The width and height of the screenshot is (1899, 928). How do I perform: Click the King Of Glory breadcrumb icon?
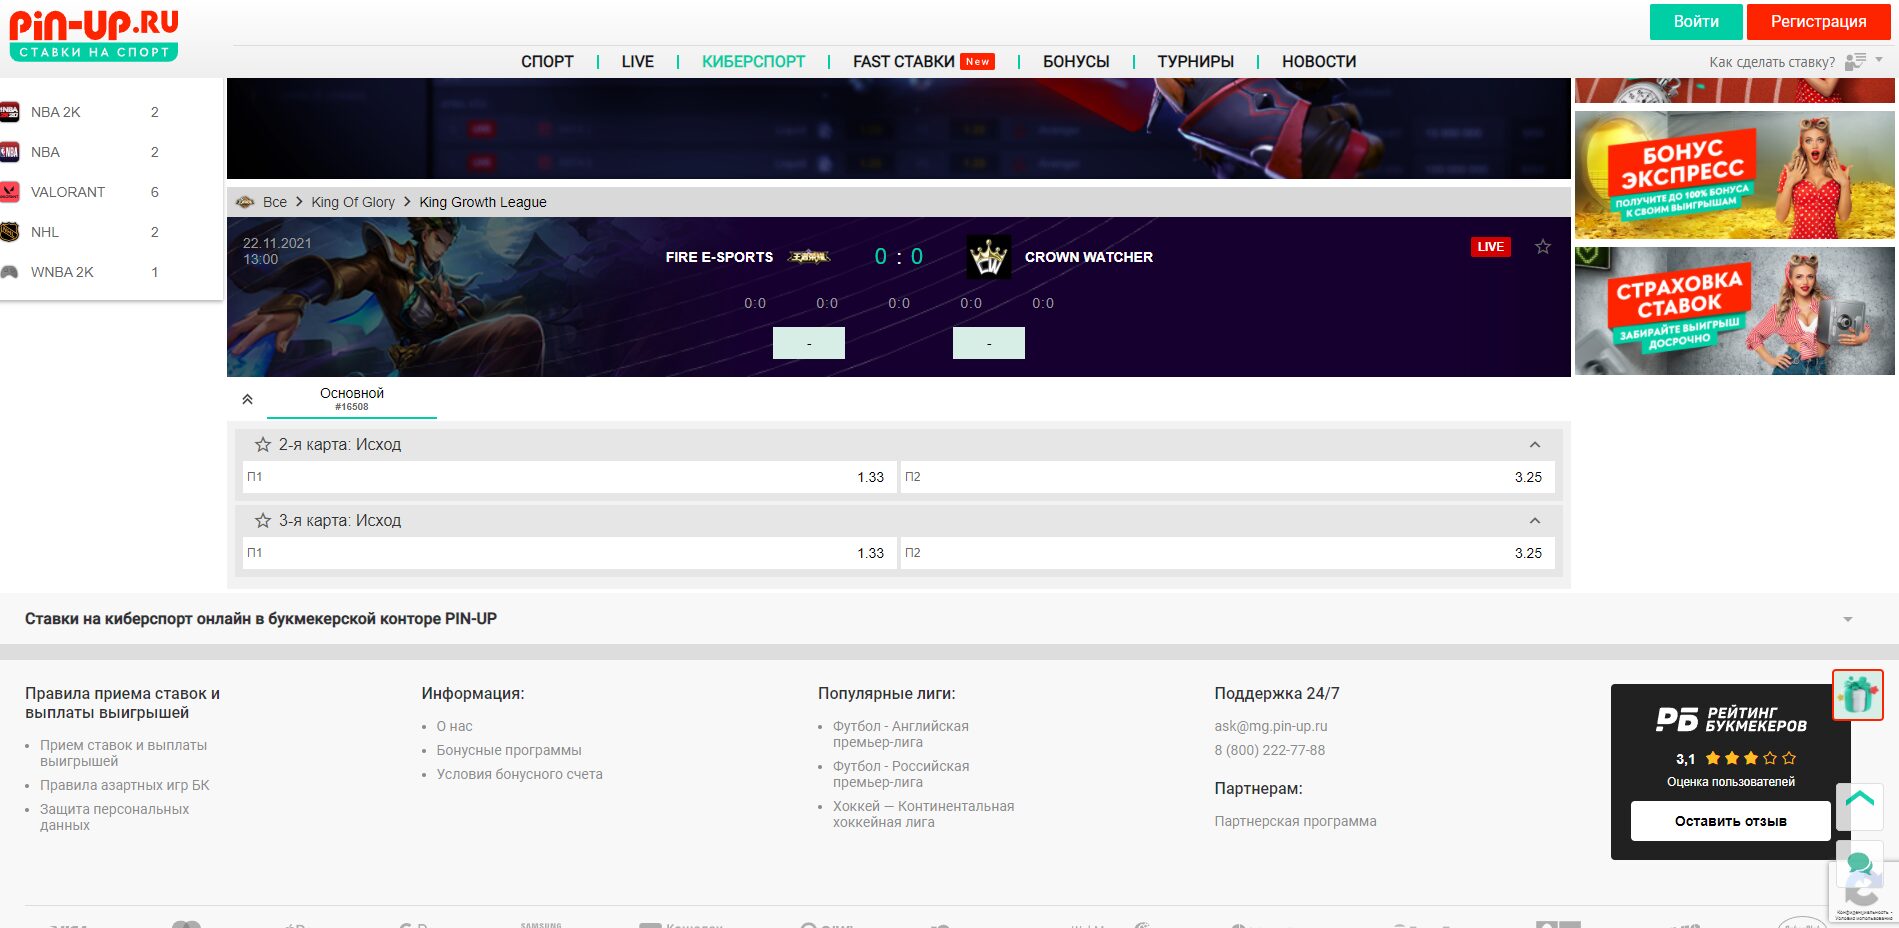coord(245,202)
